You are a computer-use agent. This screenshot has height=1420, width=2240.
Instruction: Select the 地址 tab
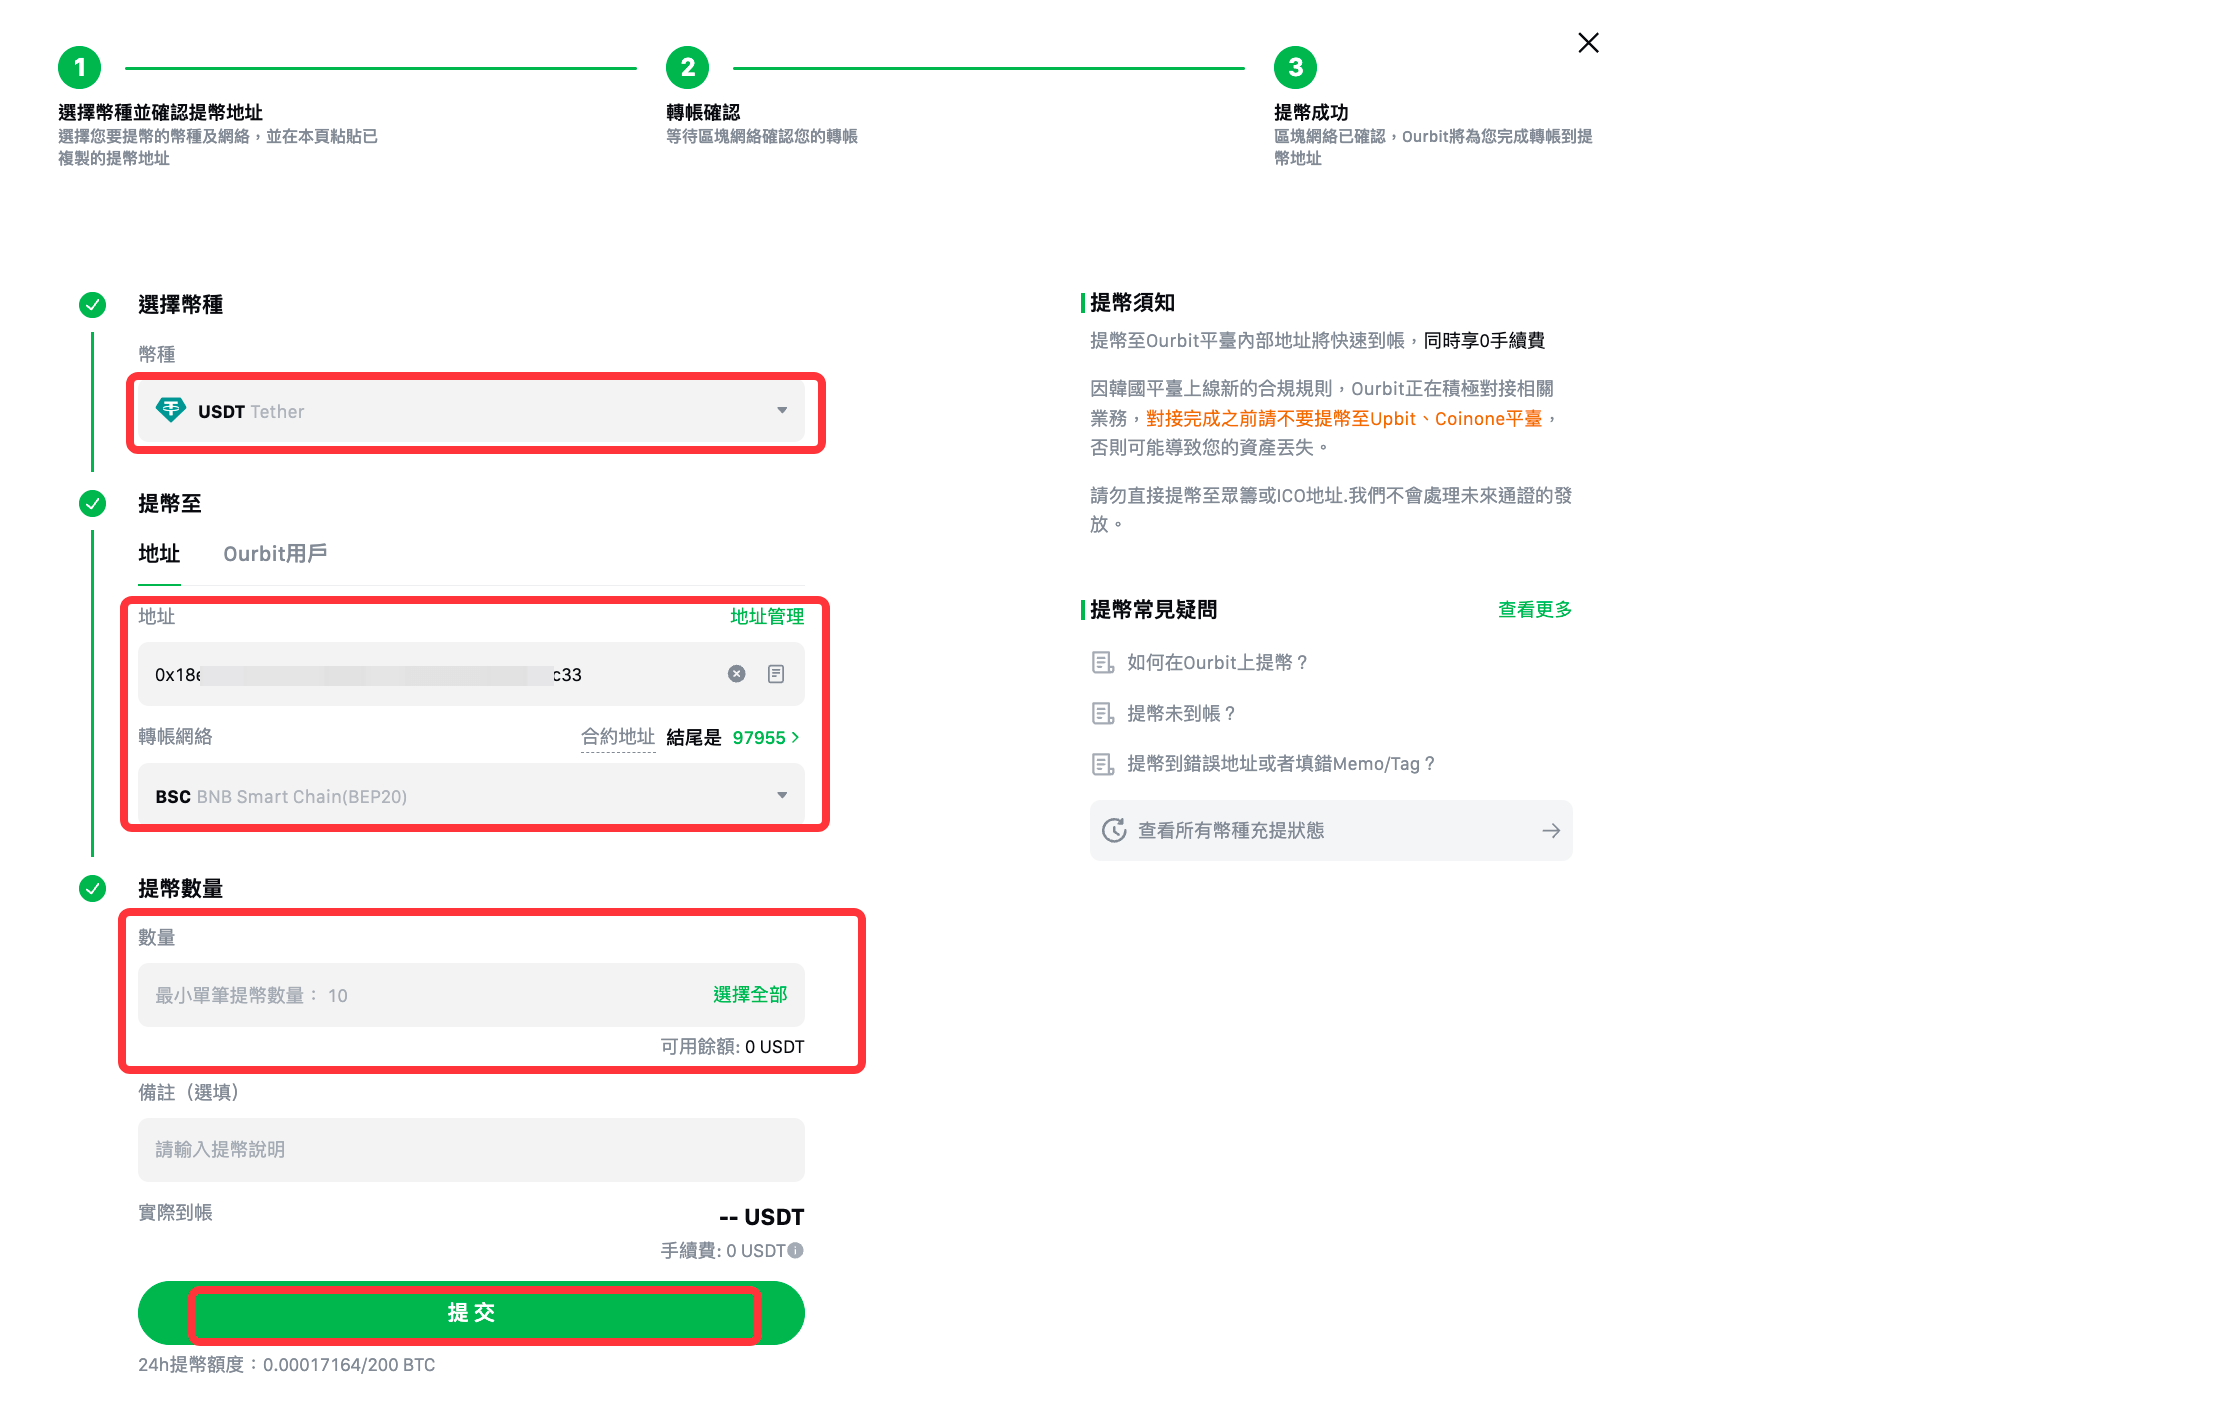point(159,554)
